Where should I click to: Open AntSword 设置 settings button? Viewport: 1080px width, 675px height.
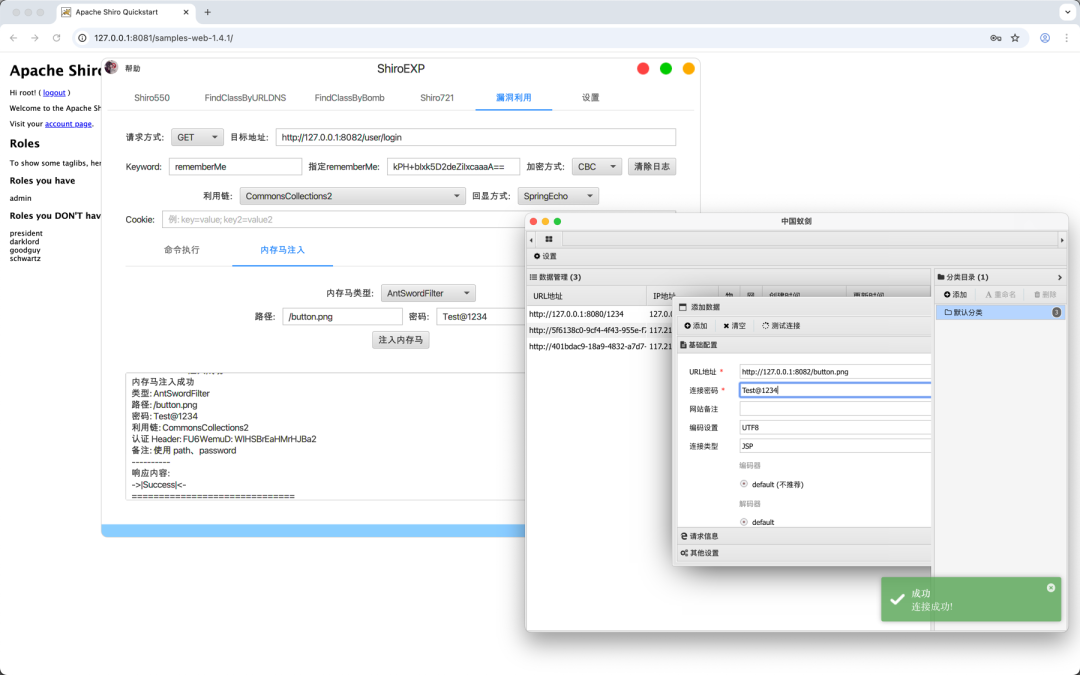(x=545, y=256)
